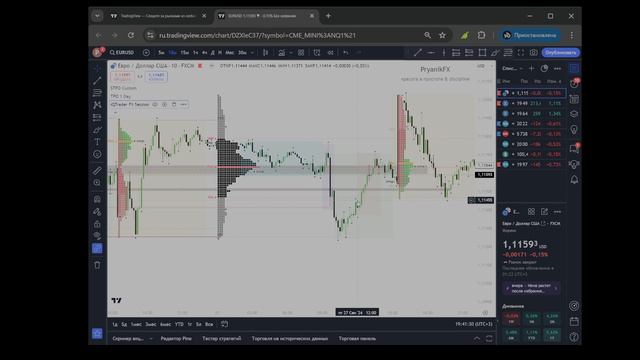Open the calendar icon in right sidebar
This screenshot has height=360, width=640.
click(x=574, y=322)
